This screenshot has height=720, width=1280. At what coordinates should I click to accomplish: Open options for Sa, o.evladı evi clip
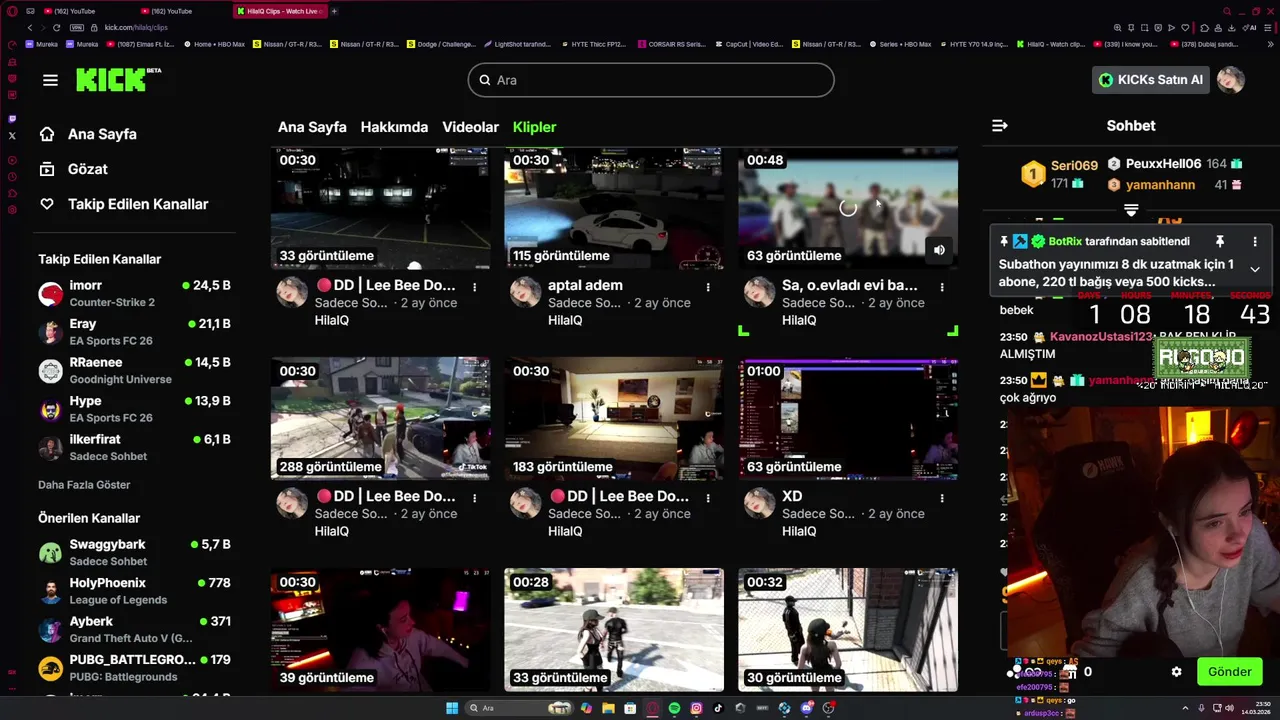pos(942,287)
